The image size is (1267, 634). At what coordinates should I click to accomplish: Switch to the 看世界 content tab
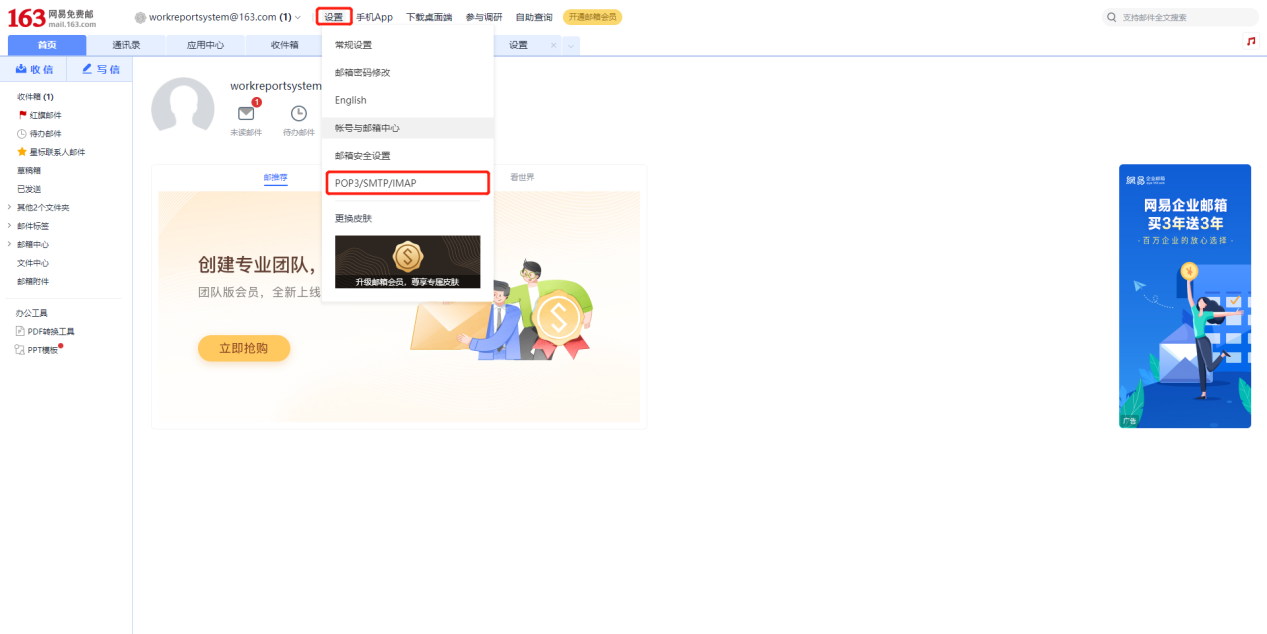click(522, 177)
